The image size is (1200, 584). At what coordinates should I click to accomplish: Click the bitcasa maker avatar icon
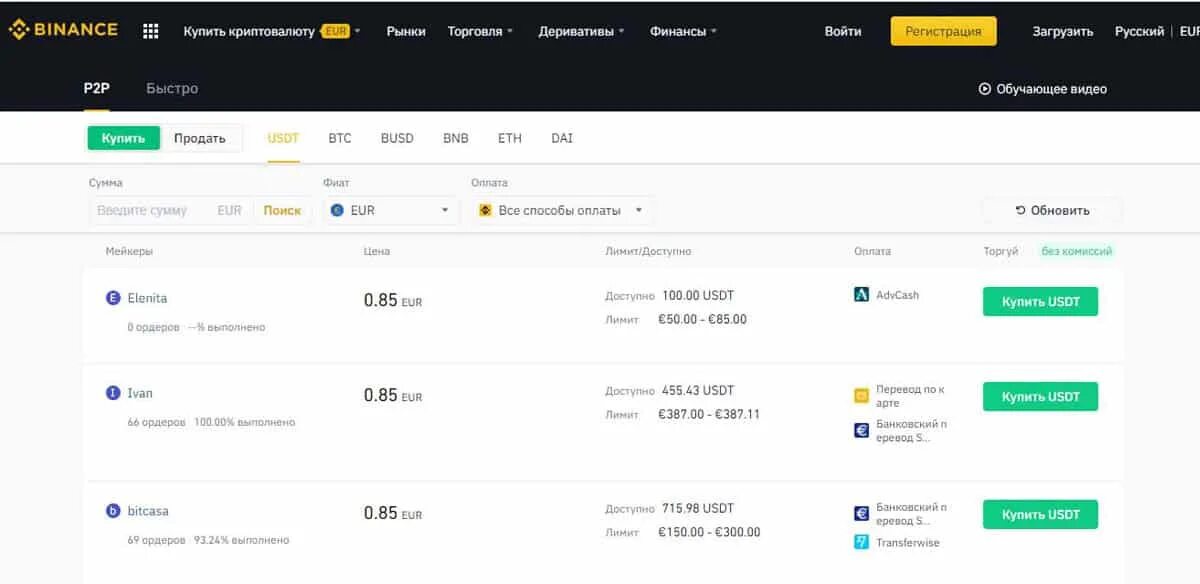tap(113, 511)
